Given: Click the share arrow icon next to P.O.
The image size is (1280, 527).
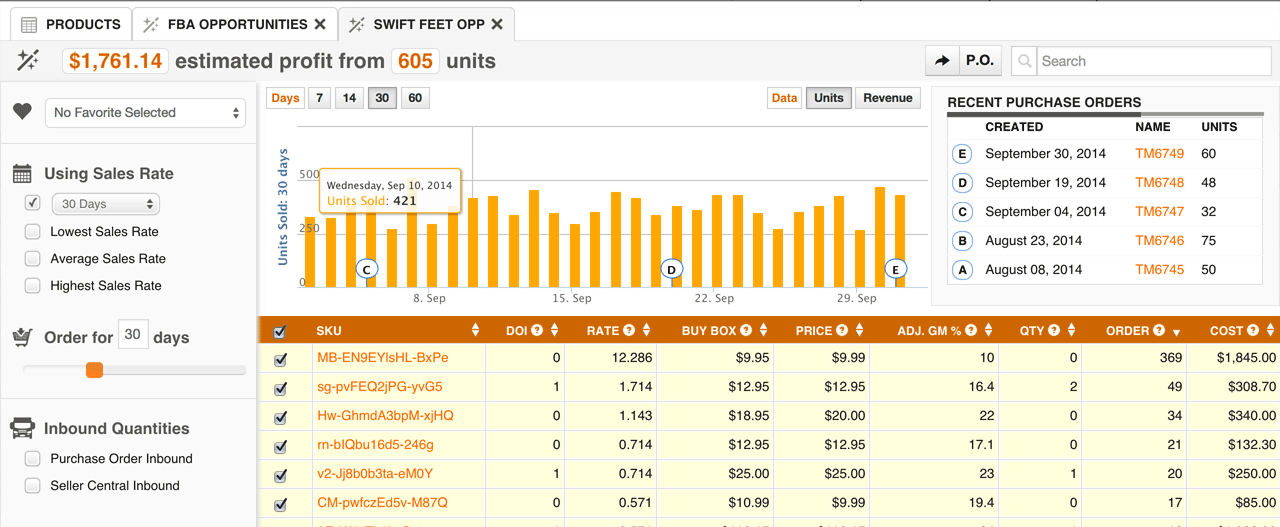Looking at the screenshot, I should (942, 61).
